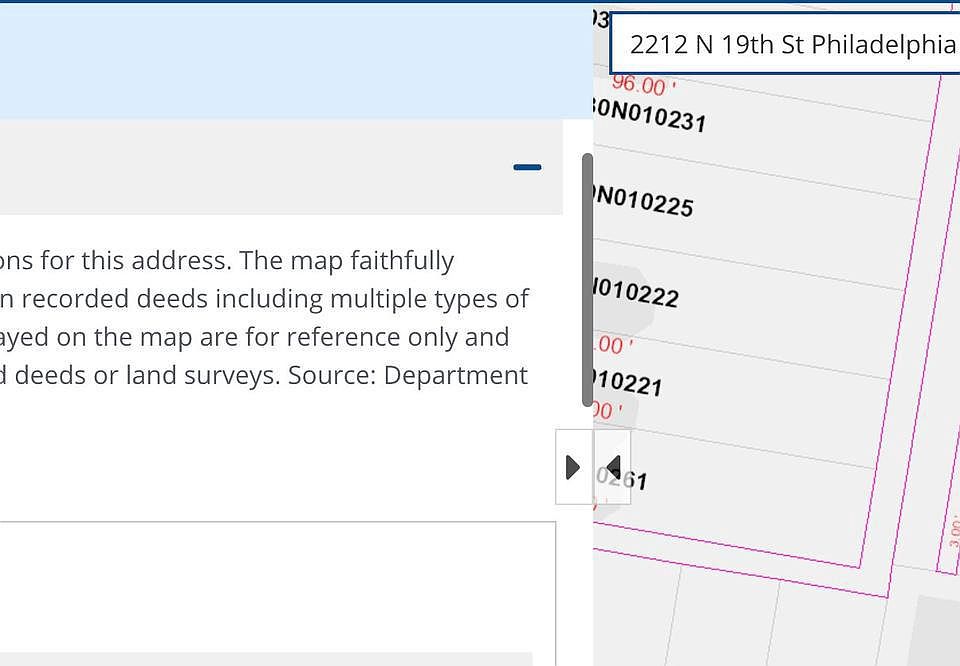Image resolution: width=960 pixels, height=666 pixels.
Task: Click the gray building footprint in bottom-right corner
Action: pyautogui.click(x=940, y=630)
